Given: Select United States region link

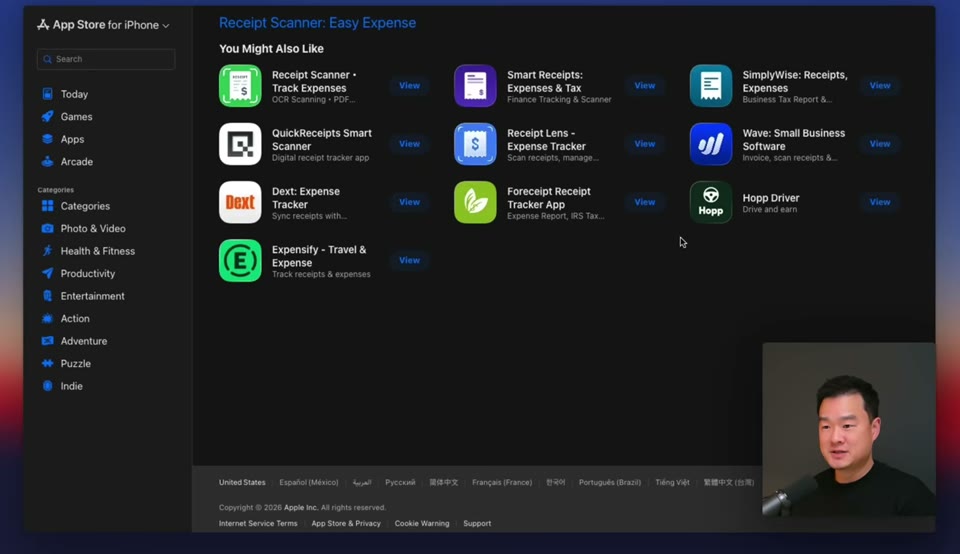Looking at the screenshot, I should pyautogui.click(x=242, y=482).
